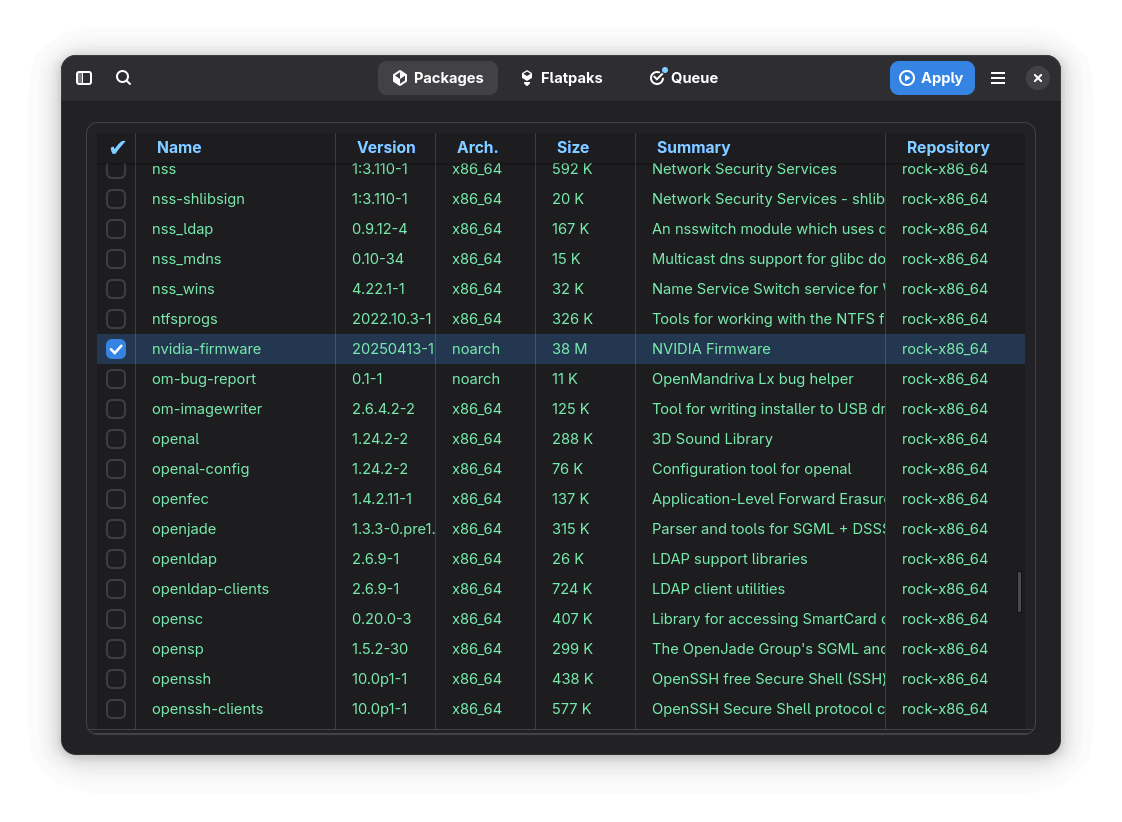The width and height of the screenshot is (1122, 822).
Task: Toggle the sidebar panel icon
Action: click(84, 78)
